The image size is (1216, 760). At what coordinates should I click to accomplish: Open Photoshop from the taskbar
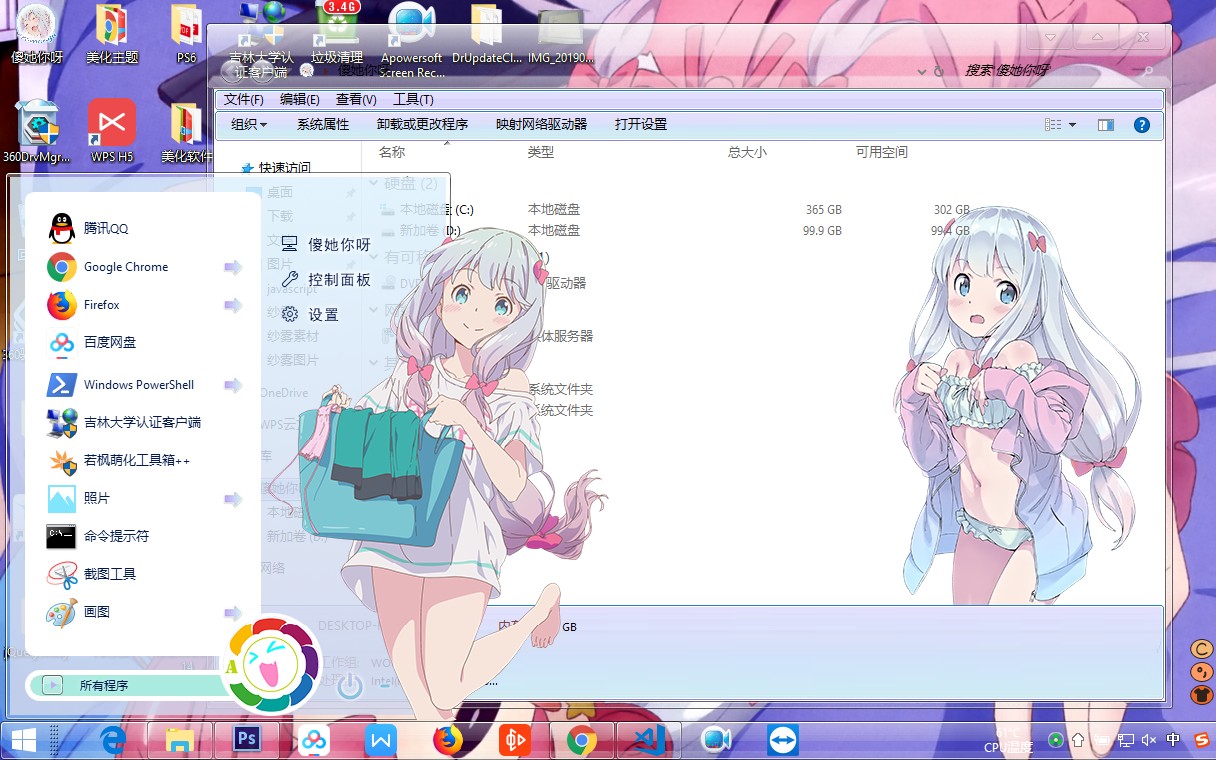point(246,740)
